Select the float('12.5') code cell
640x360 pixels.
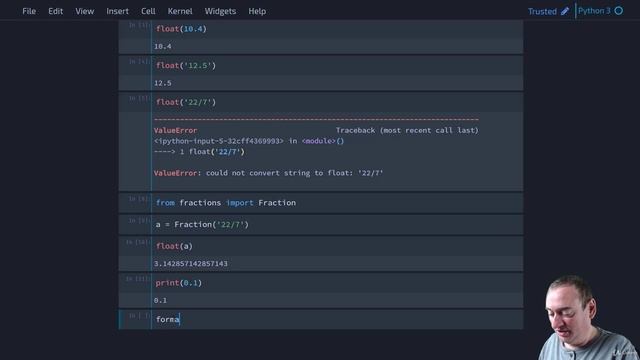coord(337,66)
